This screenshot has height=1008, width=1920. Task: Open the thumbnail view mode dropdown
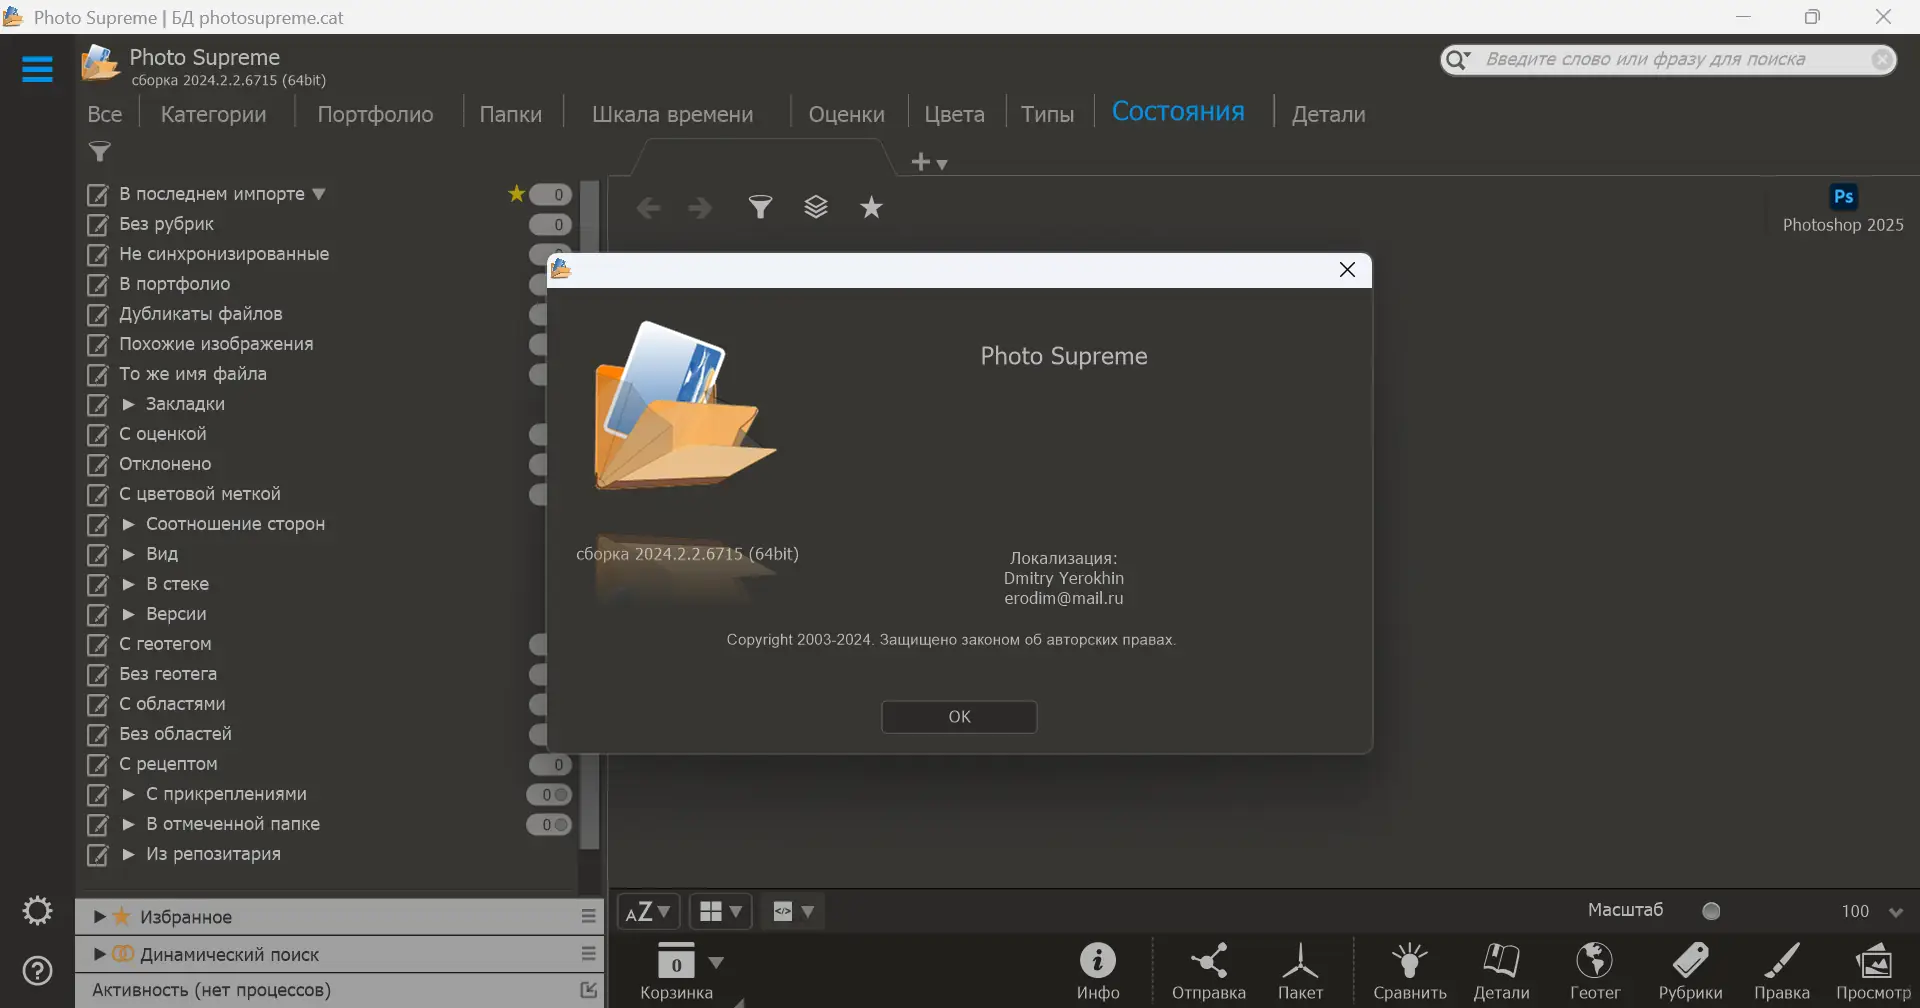click(721, 911)
